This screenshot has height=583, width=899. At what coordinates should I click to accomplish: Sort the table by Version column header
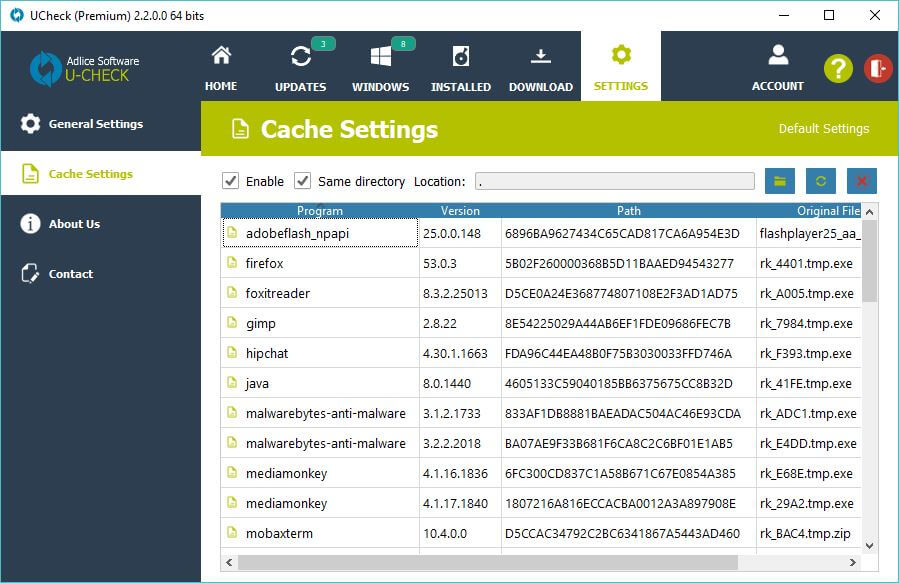click(x=460, y=211)
